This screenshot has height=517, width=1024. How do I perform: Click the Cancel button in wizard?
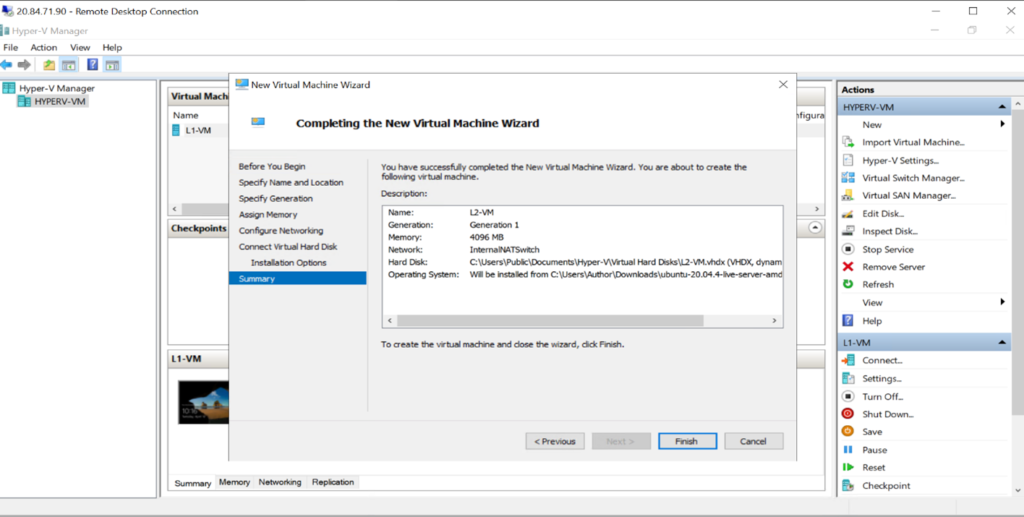click(x=753, y=441)
